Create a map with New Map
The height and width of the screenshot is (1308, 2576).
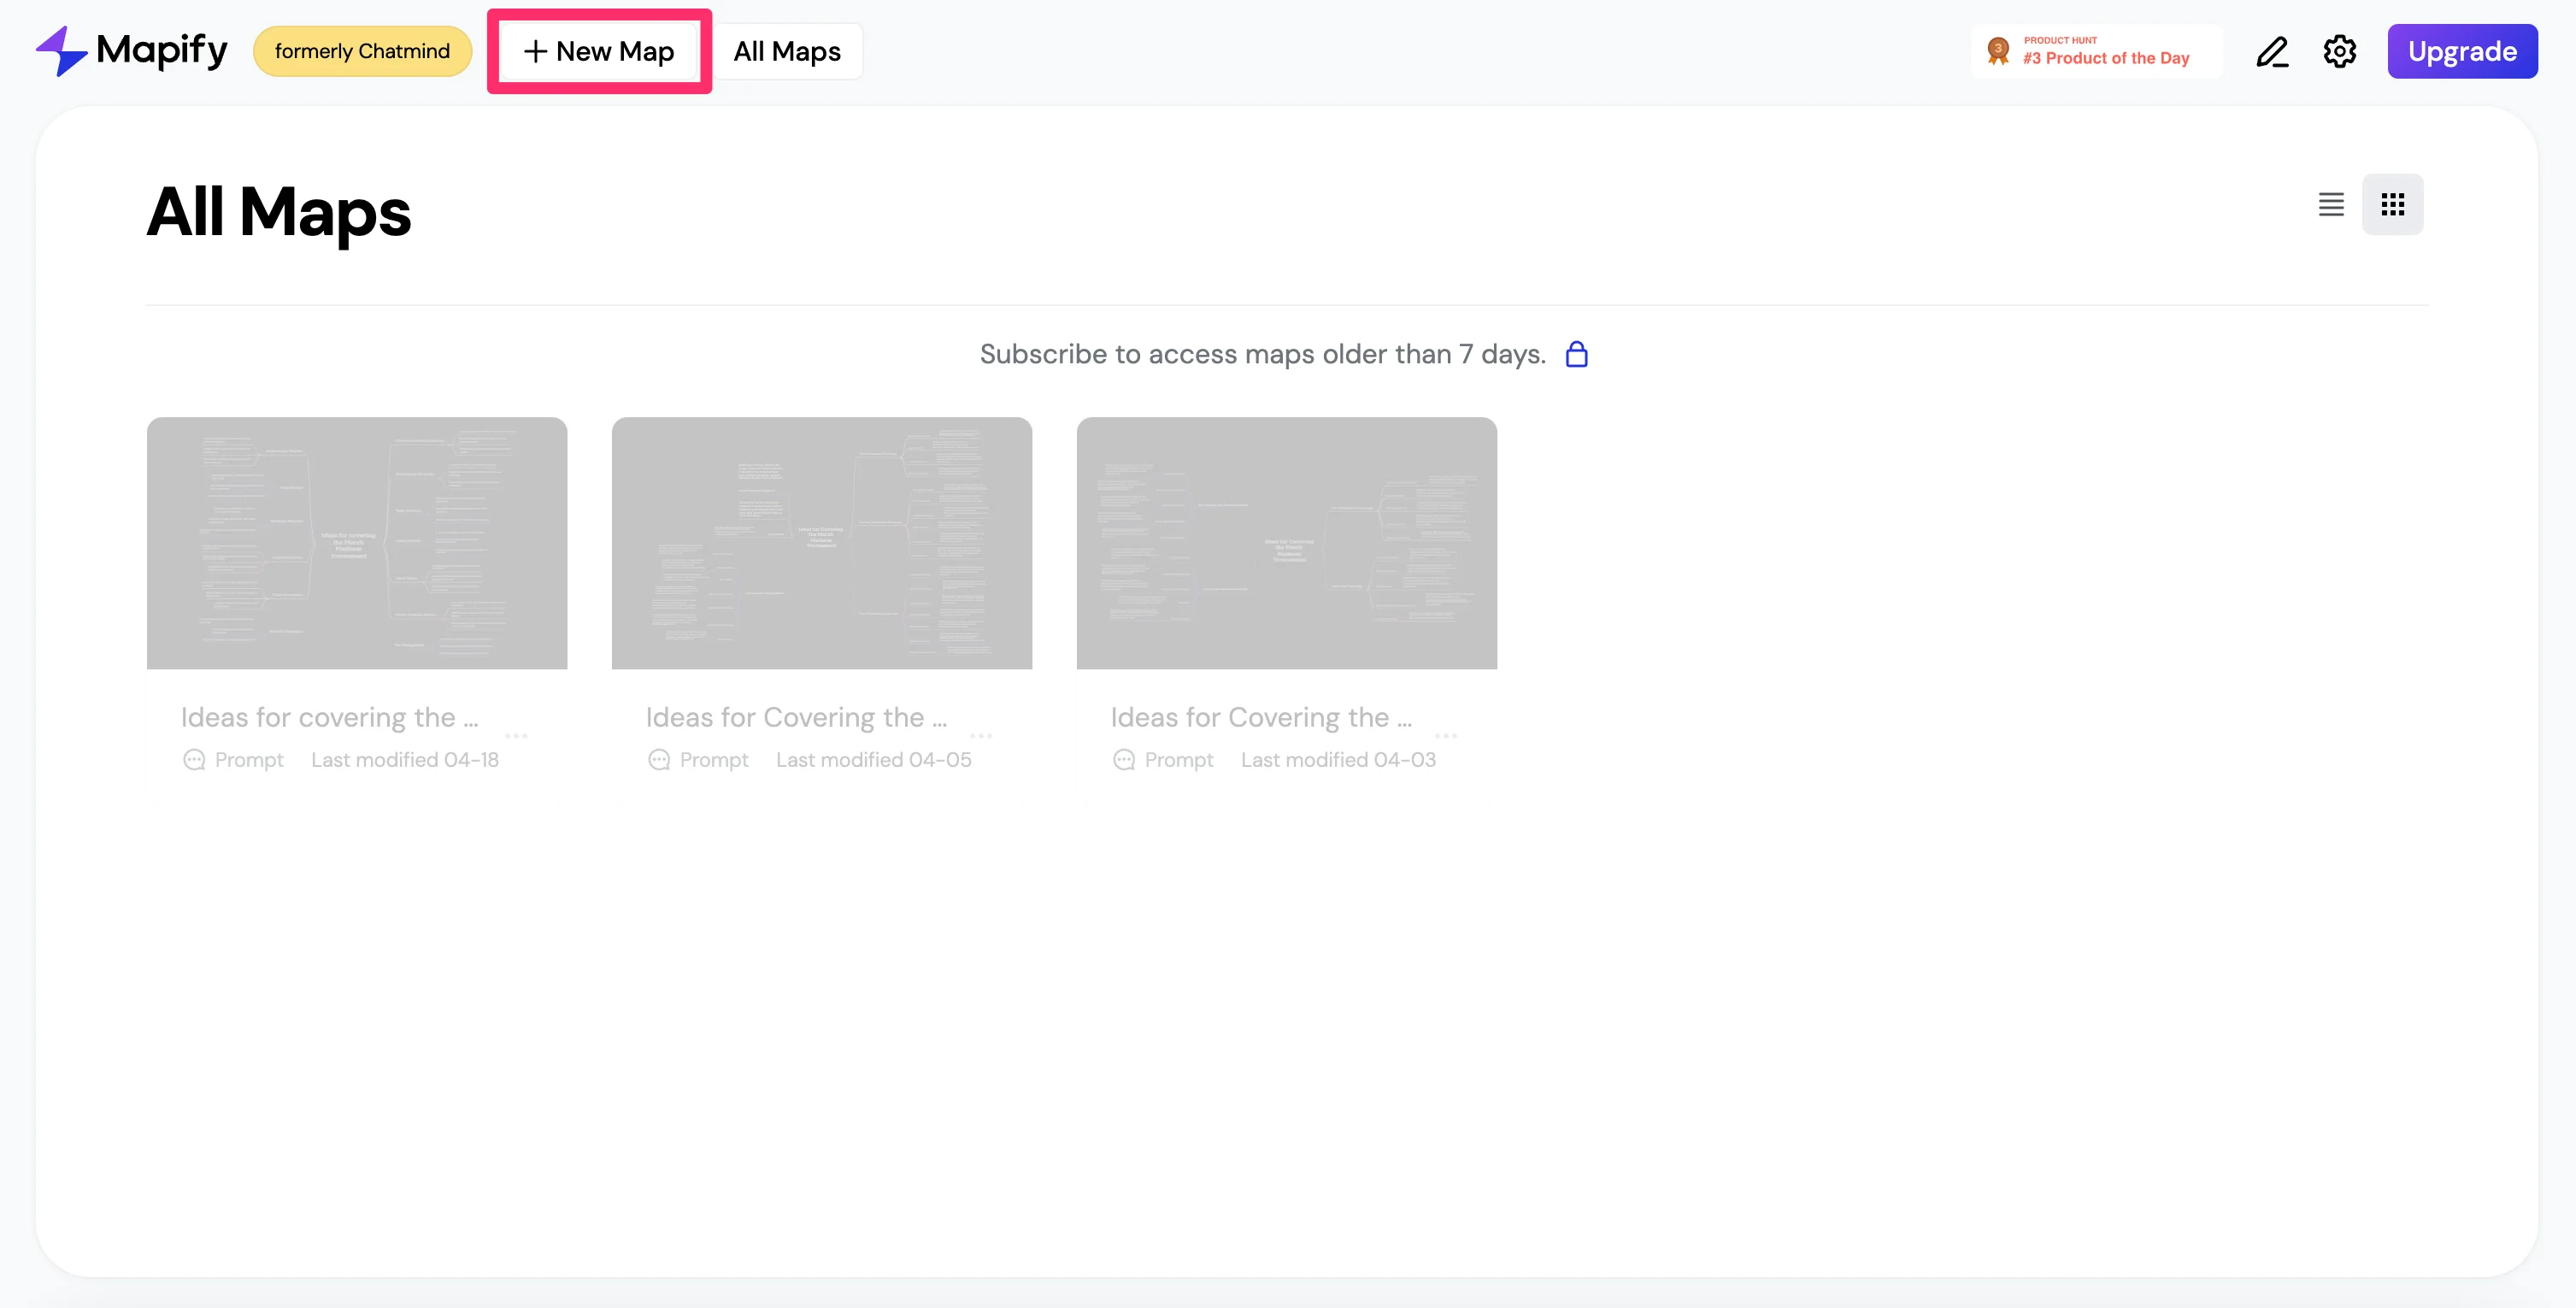tap(599, 52)
